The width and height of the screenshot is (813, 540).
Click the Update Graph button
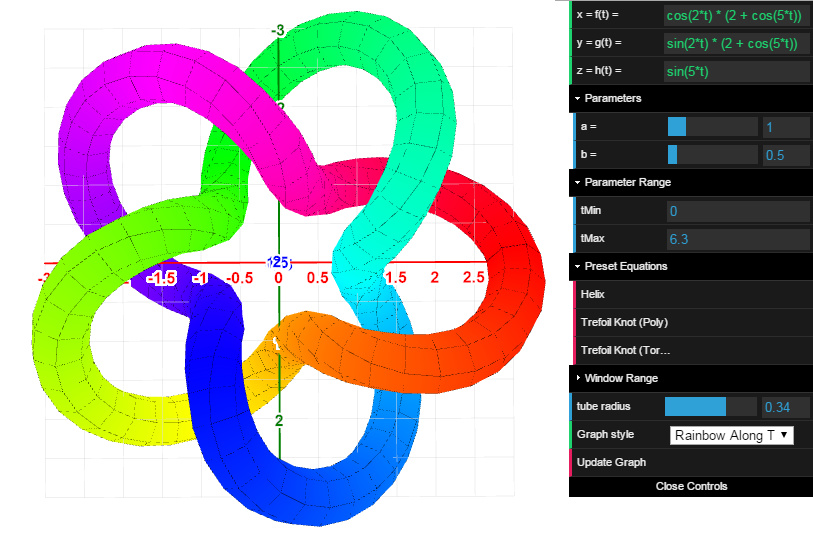[611, 463]
